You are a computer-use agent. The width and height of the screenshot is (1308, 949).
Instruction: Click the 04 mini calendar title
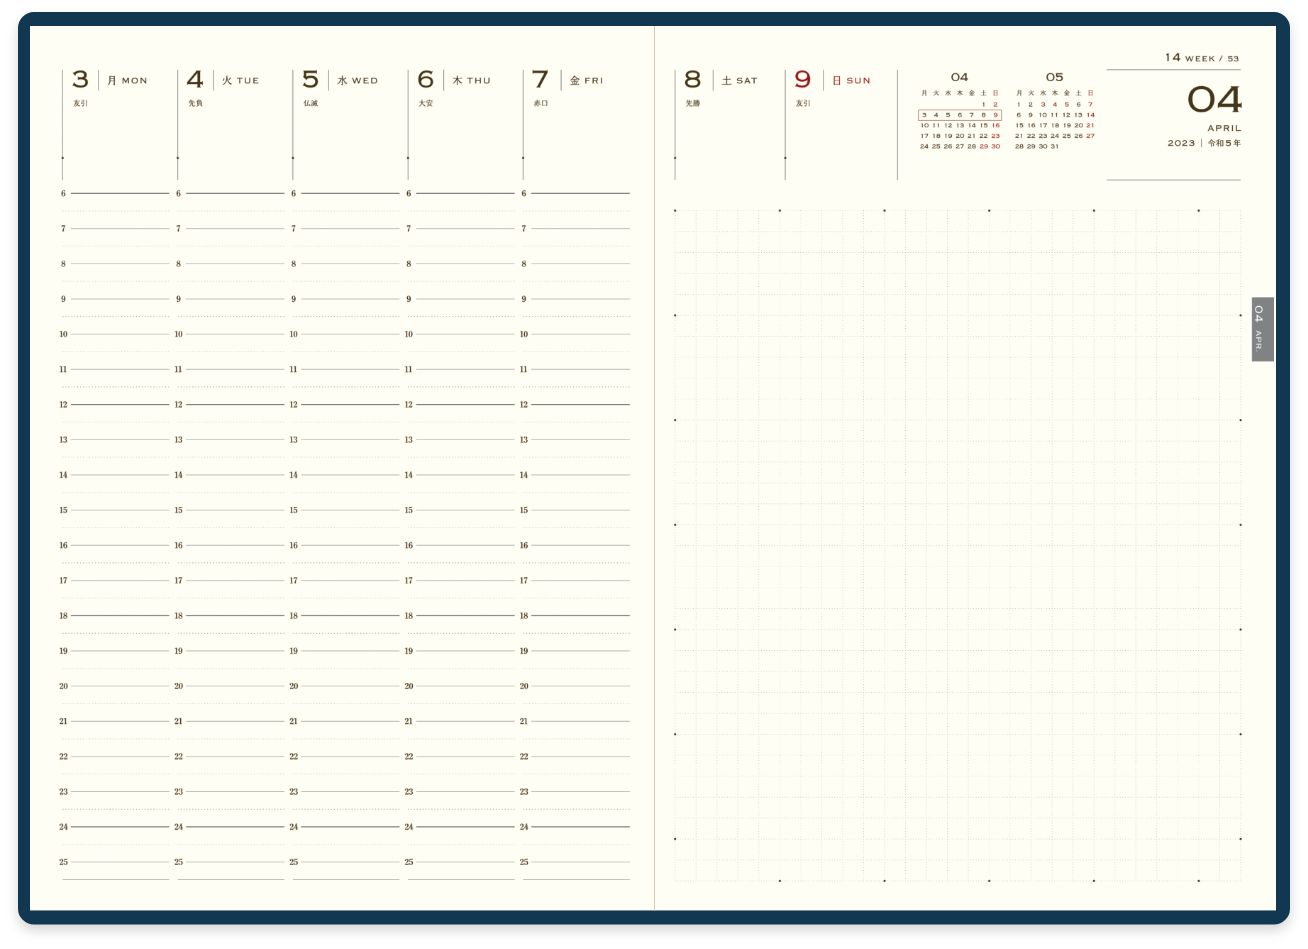point(959,77)
